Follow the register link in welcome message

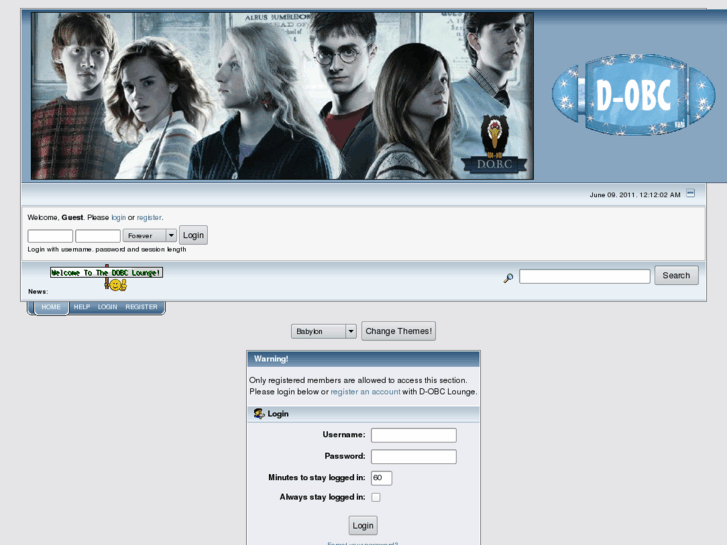(149, 218)
